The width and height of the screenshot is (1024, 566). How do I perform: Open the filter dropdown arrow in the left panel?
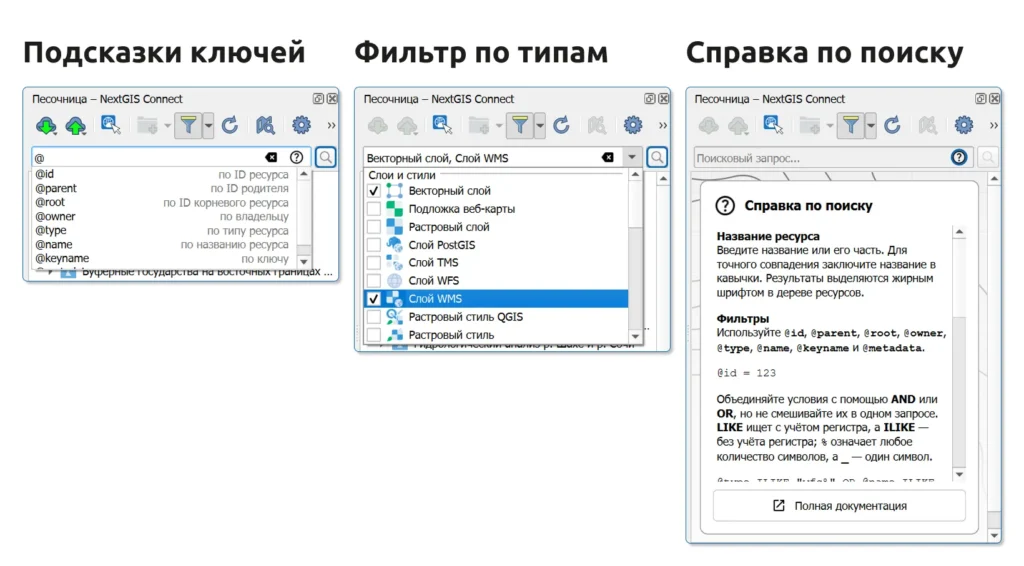point(208,125)
